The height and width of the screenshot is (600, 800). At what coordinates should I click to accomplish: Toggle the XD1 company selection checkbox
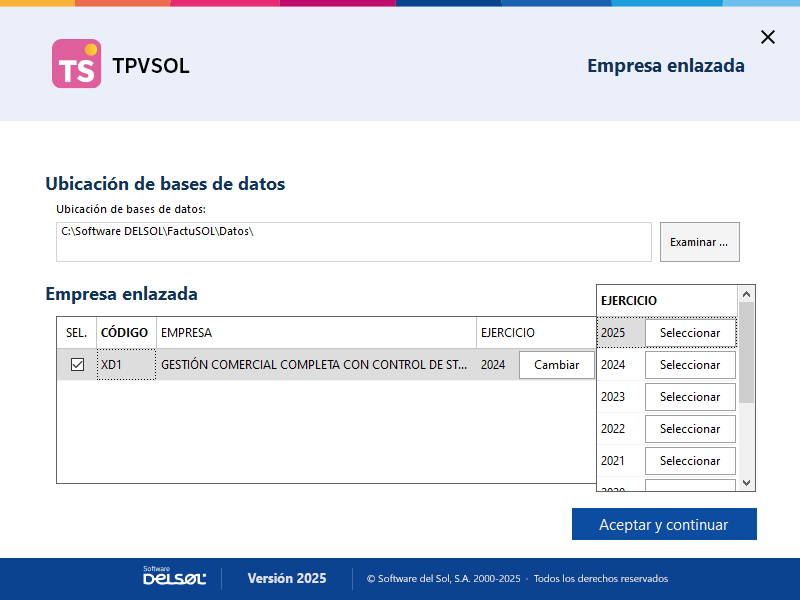[x=78, y=365]
